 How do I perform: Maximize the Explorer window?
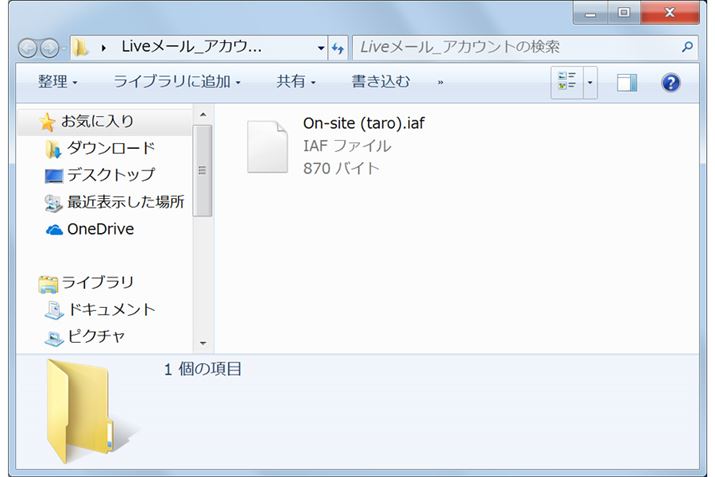(x=624, y=13)
